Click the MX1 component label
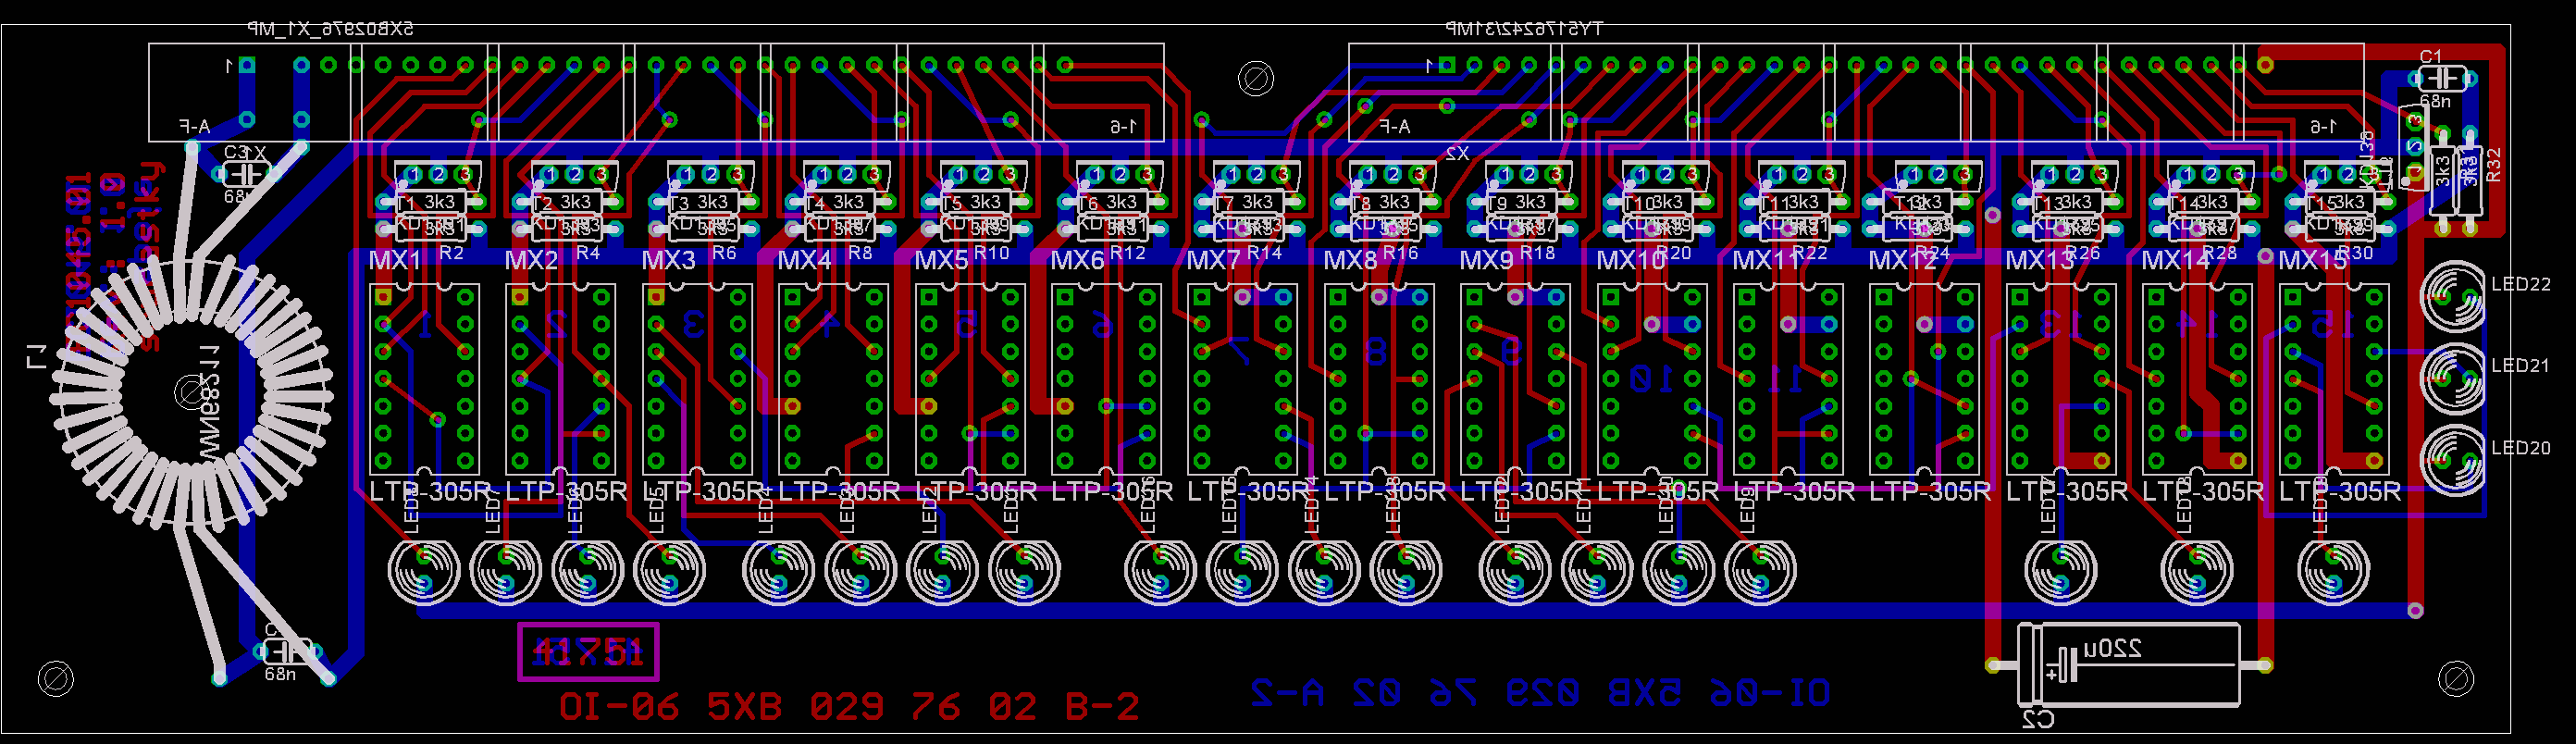The image size is (2576, 744). tap(395, 261)
